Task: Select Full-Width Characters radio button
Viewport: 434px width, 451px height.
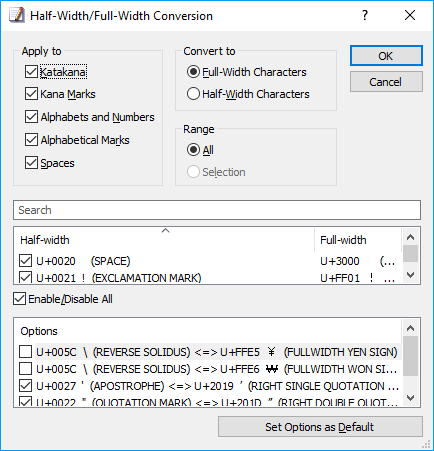Action: pyautogui.click(x=193, y=72)
